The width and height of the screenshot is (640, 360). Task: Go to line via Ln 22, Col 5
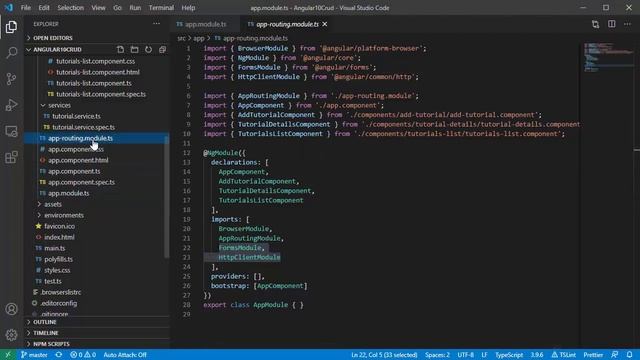384,355
